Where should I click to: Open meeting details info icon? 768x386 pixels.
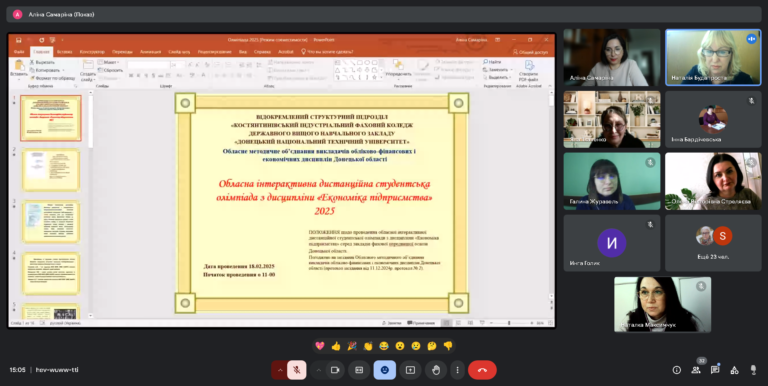(676, 370)
